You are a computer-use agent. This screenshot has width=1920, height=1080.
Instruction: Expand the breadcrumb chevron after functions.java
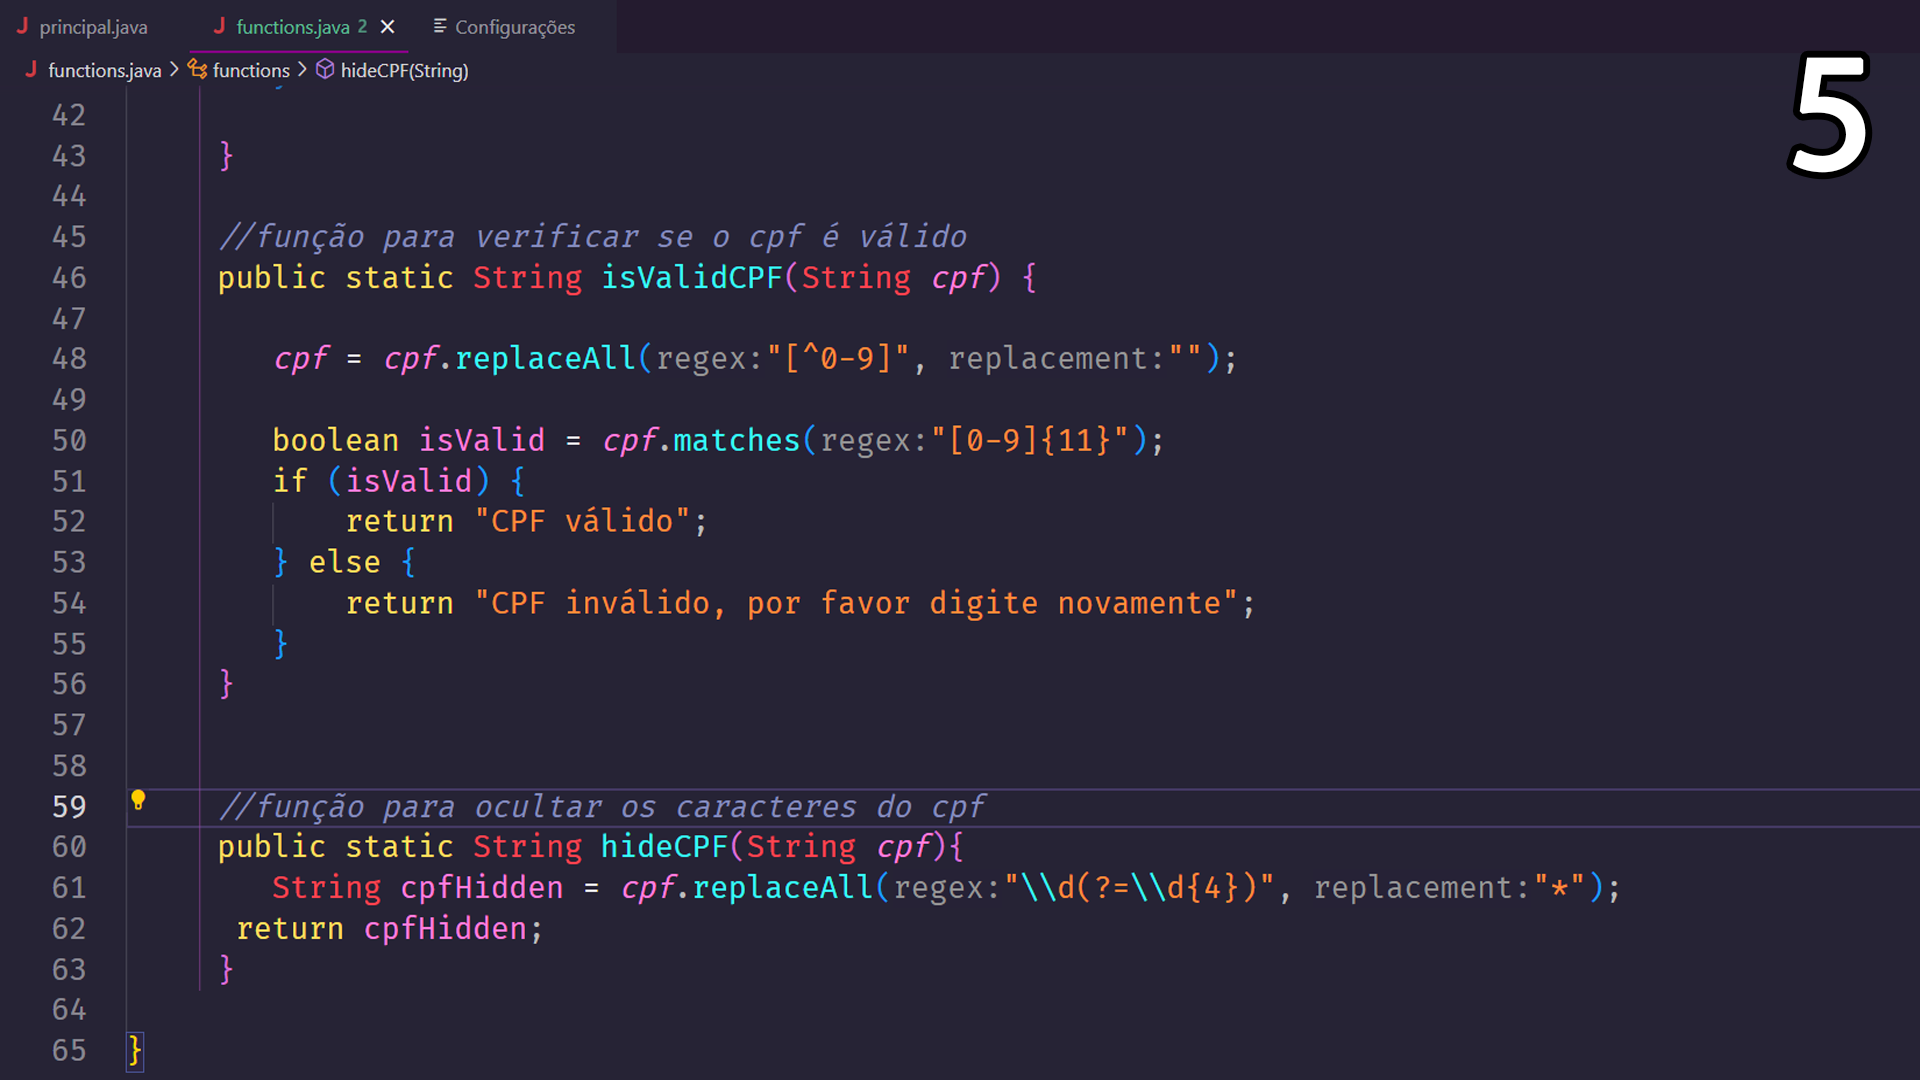tap(174, 69)
